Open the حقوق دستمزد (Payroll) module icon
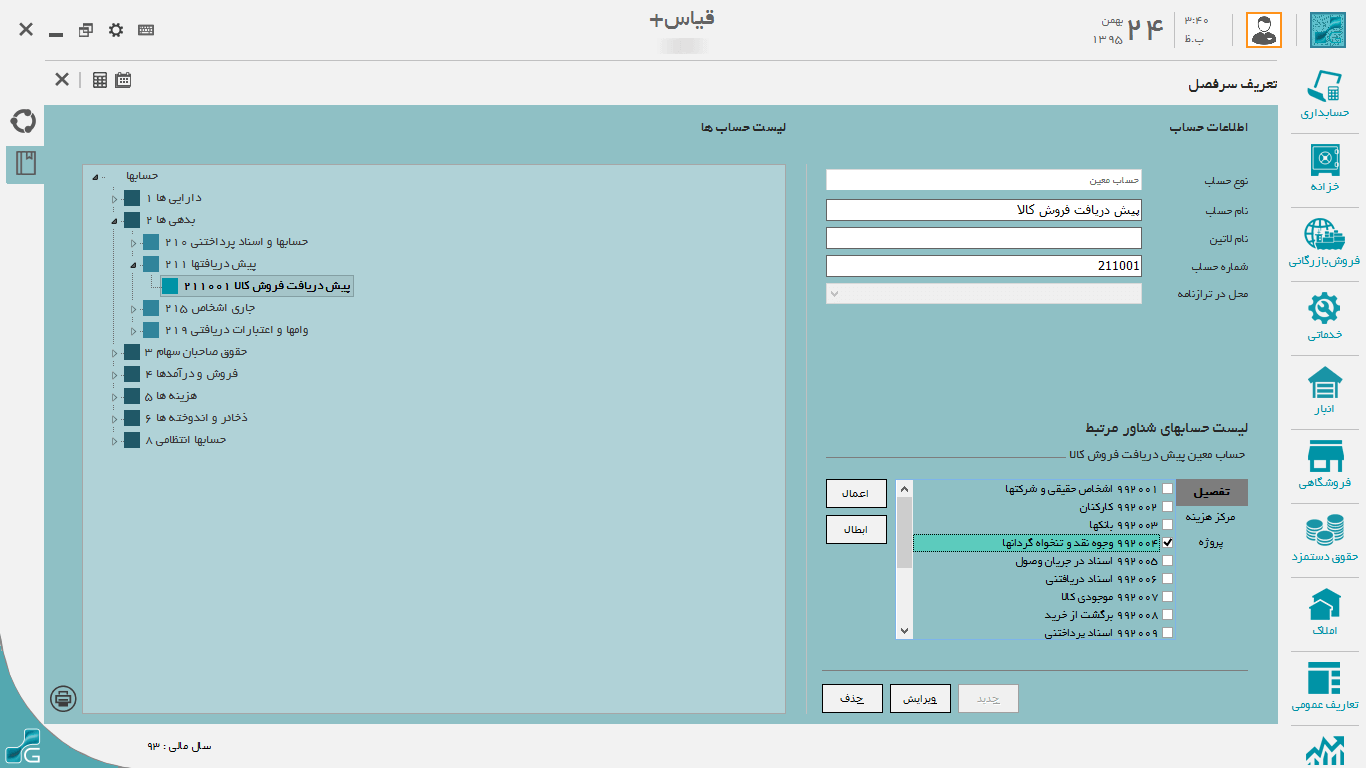The height and width of the screenshot is (768, 1366). click(1325, 538)
